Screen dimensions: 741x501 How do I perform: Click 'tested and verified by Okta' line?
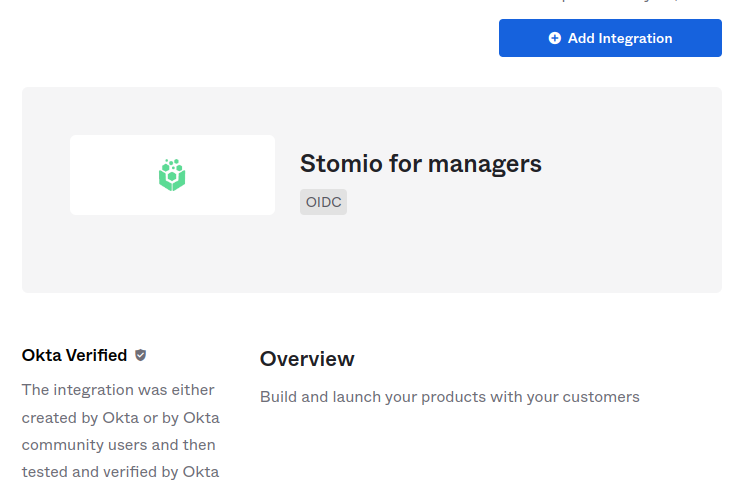coord(121,472)
